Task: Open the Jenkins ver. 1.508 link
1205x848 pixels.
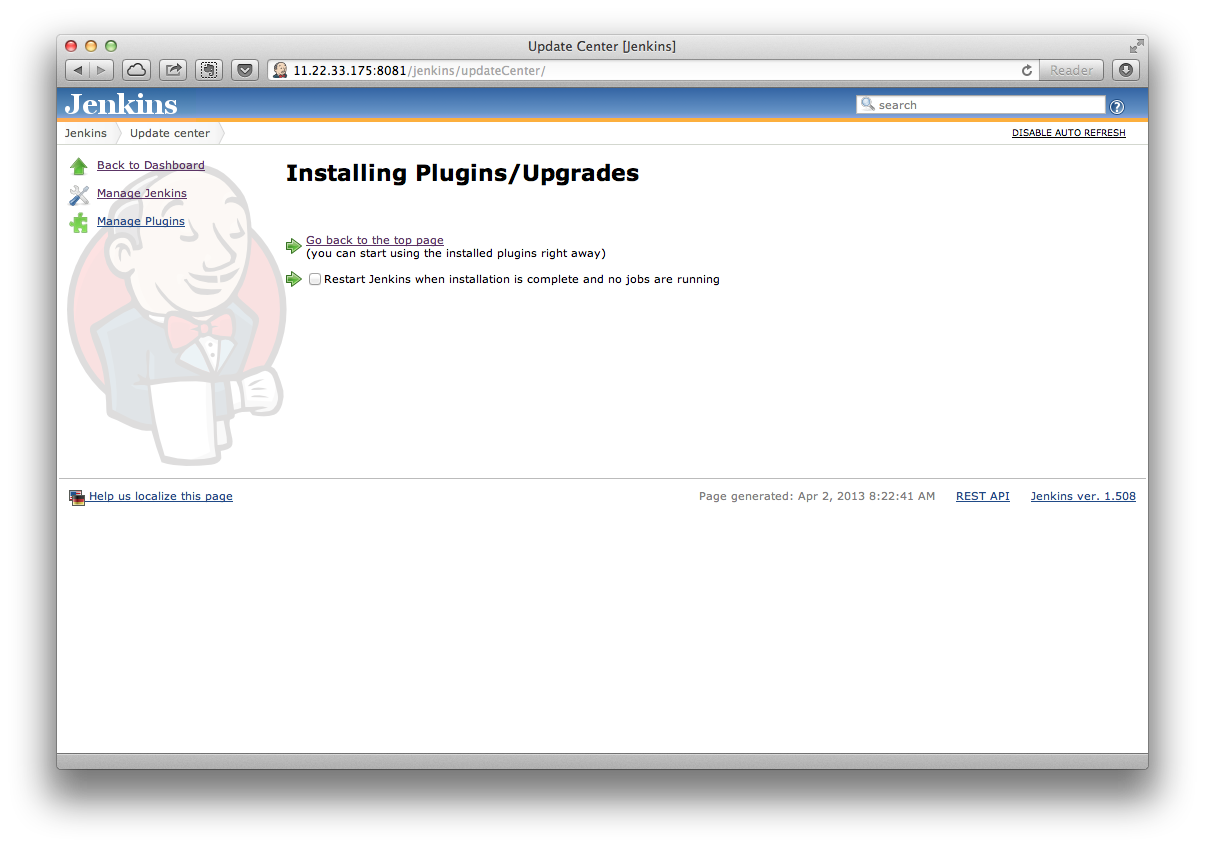Action: [1083, 496]
